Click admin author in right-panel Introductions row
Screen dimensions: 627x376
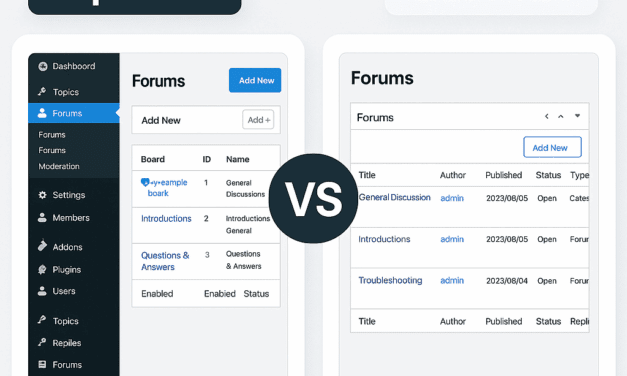[452, 239]
